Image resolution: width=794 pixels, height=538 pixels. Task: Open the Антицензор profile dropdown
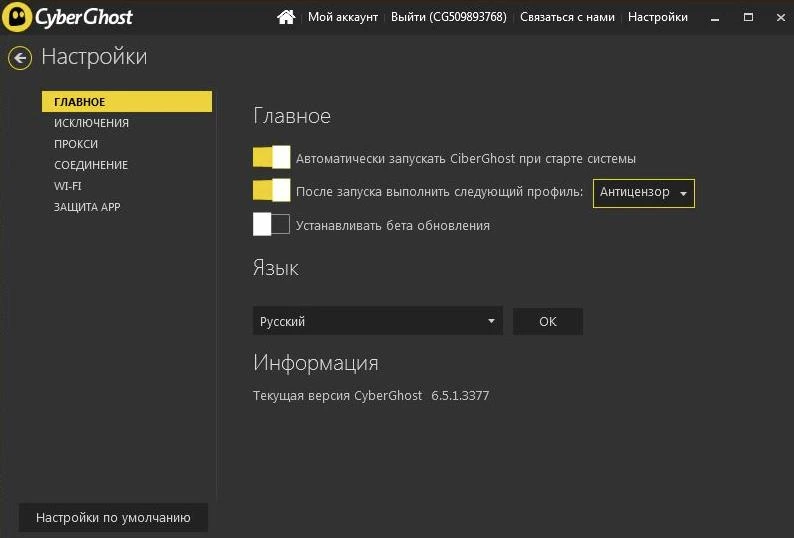click(x=644, y=193)
